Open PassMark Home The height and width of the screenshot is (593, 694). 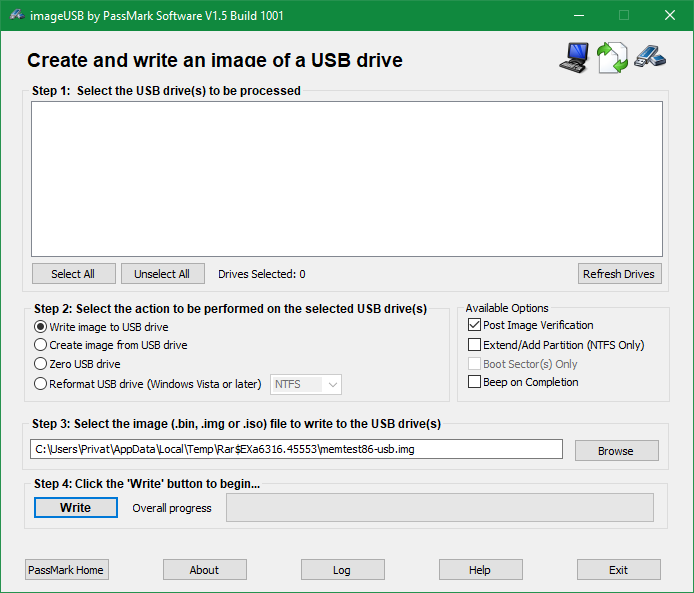click(66, 570)
